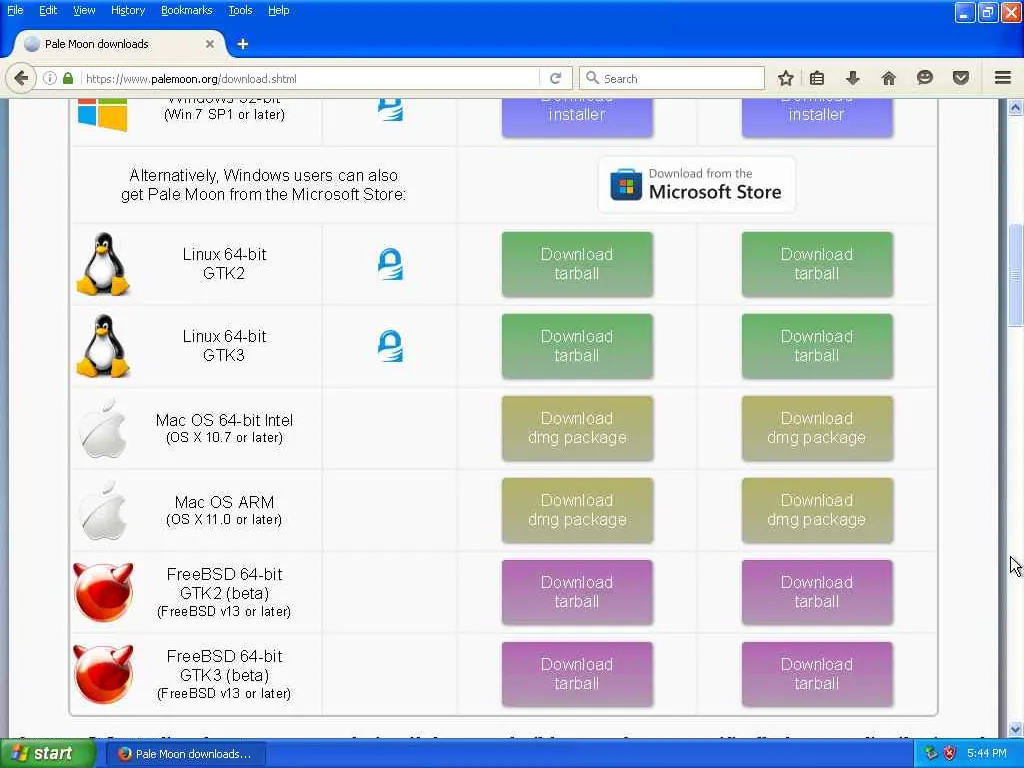This screenshot has width=1024, height=768.
Task: Click FreeBSD daemon logo for GTK2 beta
Action: 103,592
